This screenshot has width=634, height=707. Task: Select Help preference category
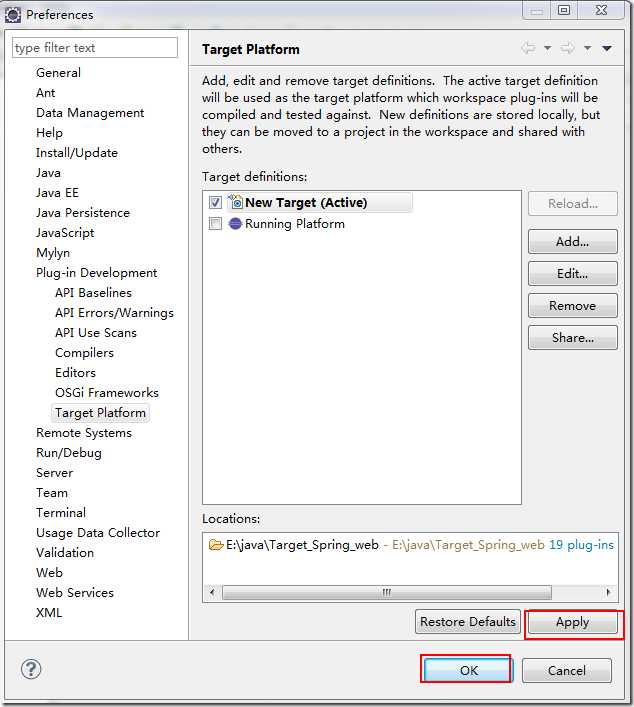tap(49, 133)
